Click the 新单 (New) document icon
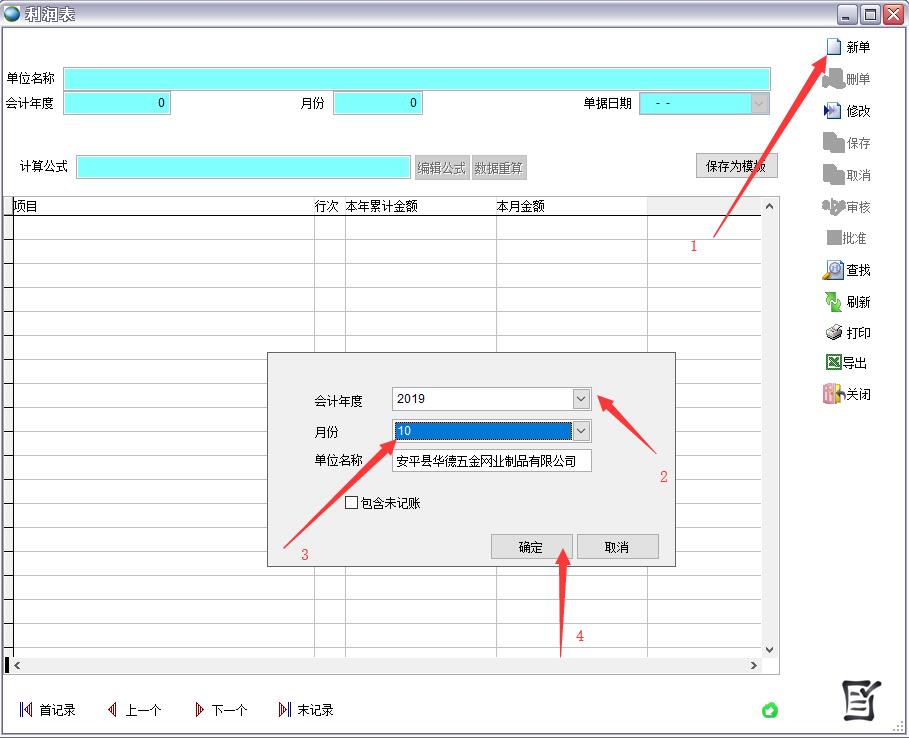This screenshot has width=909, height=739. 833,47
